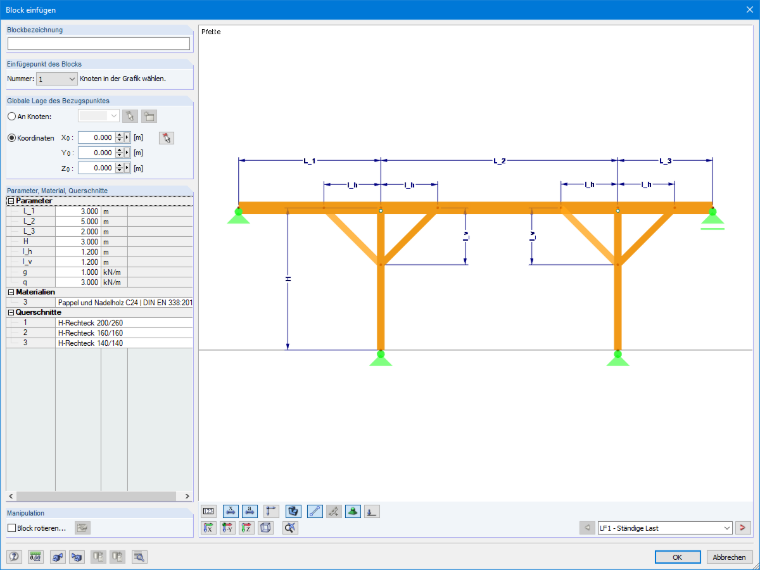Toggle green support symbols icon

(x=353, y=511)
